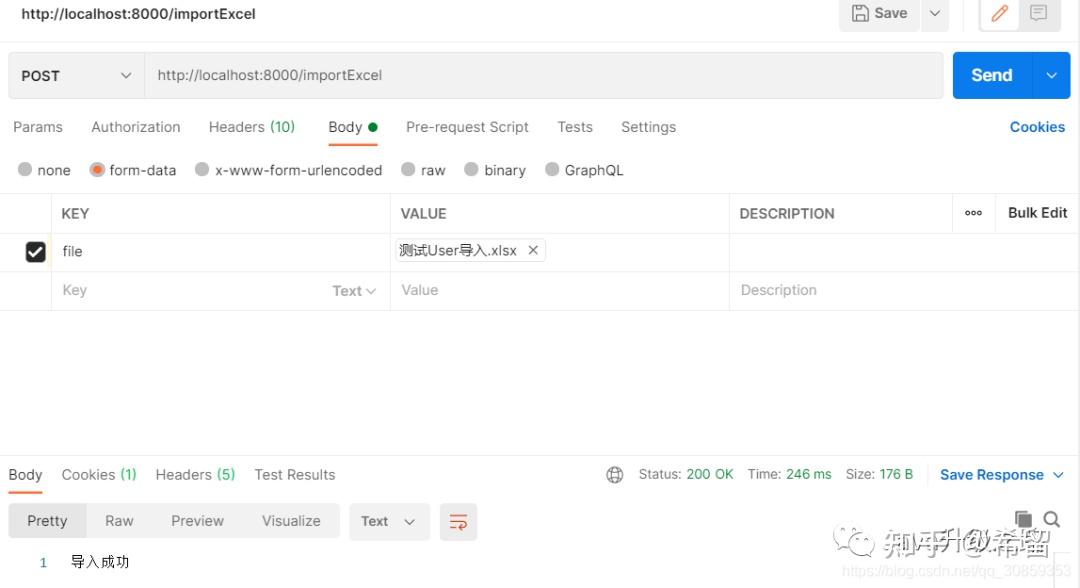This screenshot has width=1080, height=588.
Task: Open the Pre-request Script tab
Action: pos(467,127)
